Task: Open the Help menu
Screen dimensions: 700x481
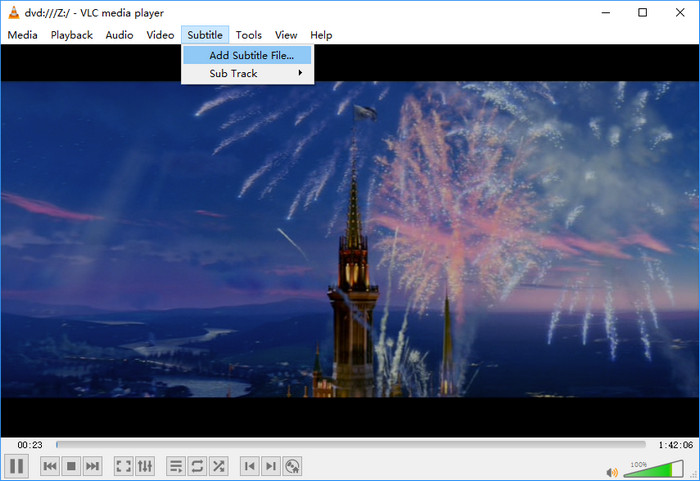Action: pyautogui.click(x=321, y=35)
